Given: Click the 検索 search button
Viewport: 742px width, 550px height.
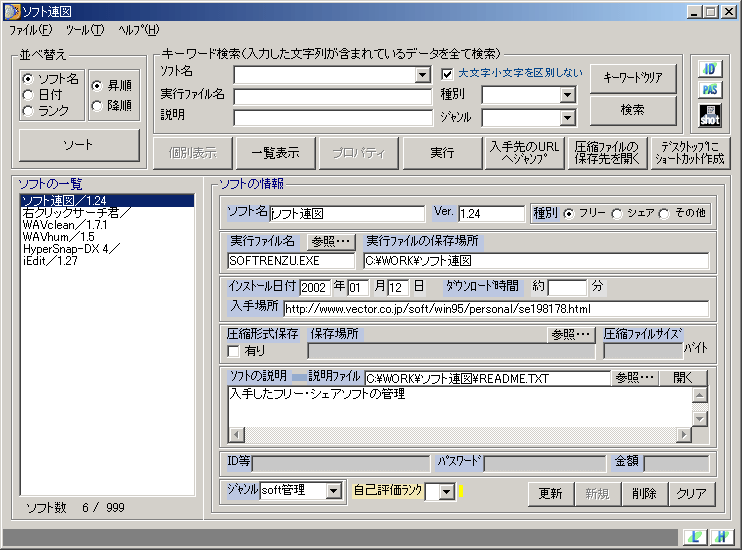Looking at the screenshot, I should tap(633, 110).
